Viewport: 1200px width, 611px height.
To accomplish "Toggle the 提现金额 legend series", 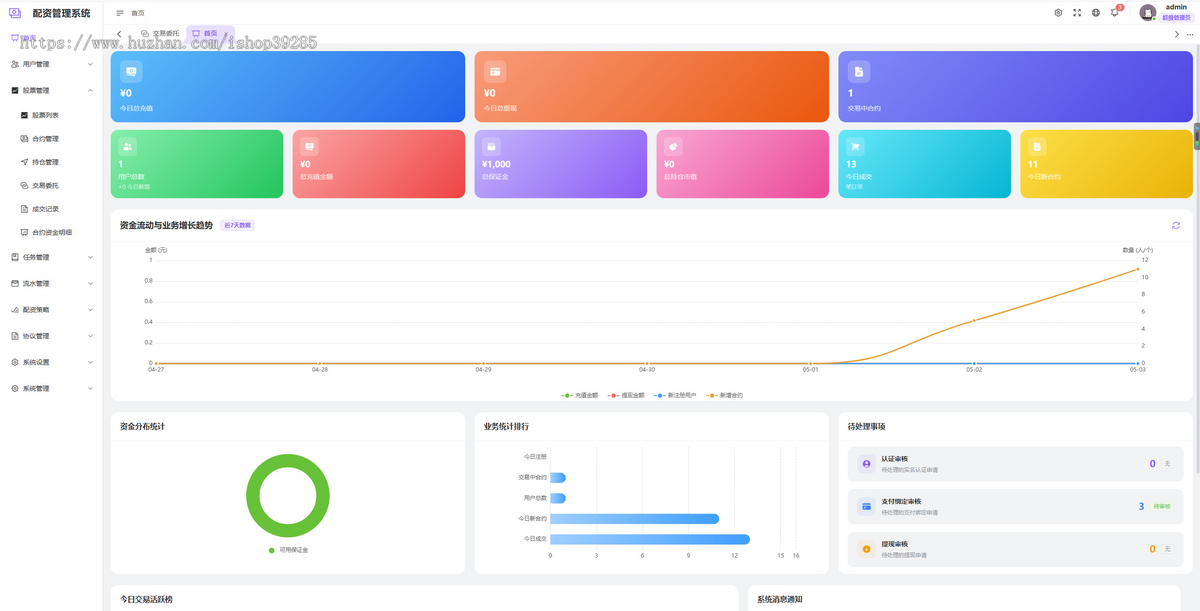I will 627,395.
